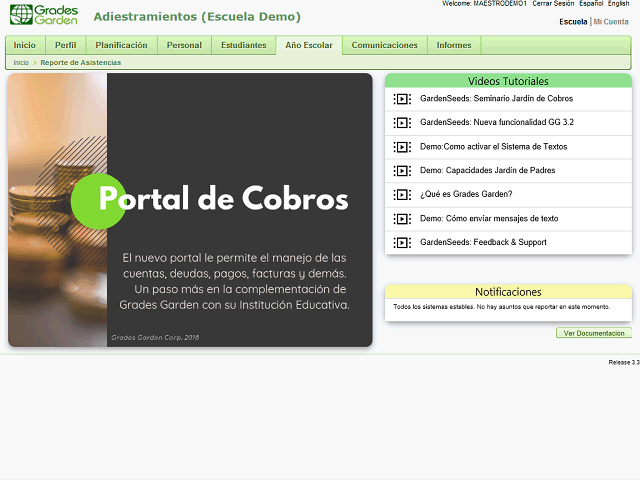The height and width of the screenshot is (480, 640).
Task: Open the Perfil tab
Action: [65, 45]
